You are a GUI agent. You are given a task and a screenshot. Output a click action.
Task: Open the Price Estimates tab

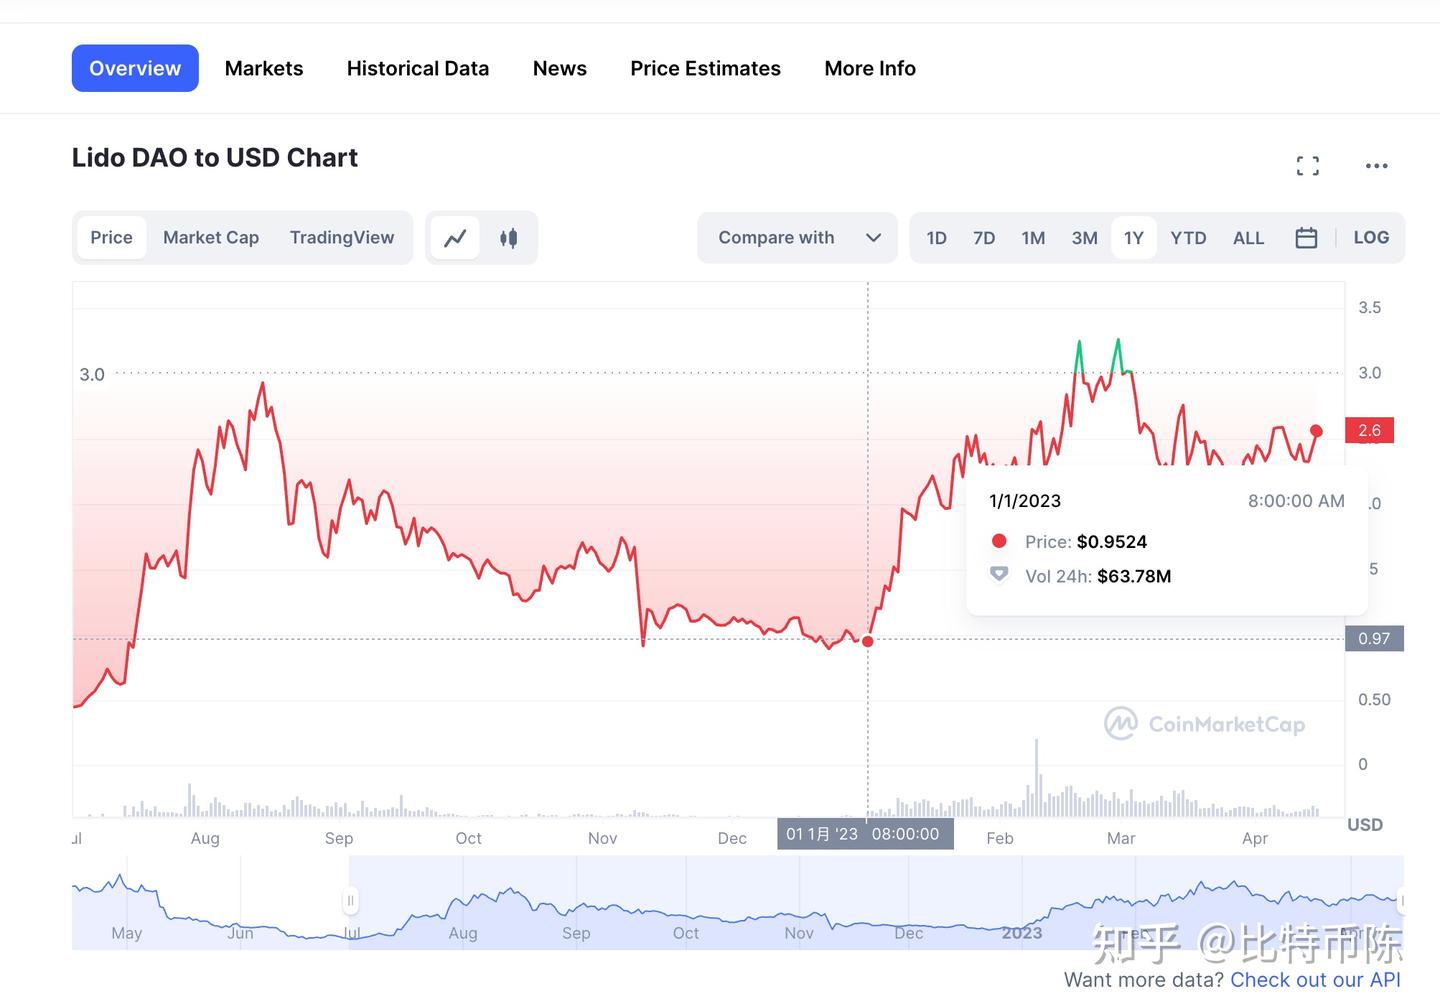coord(705,69)
